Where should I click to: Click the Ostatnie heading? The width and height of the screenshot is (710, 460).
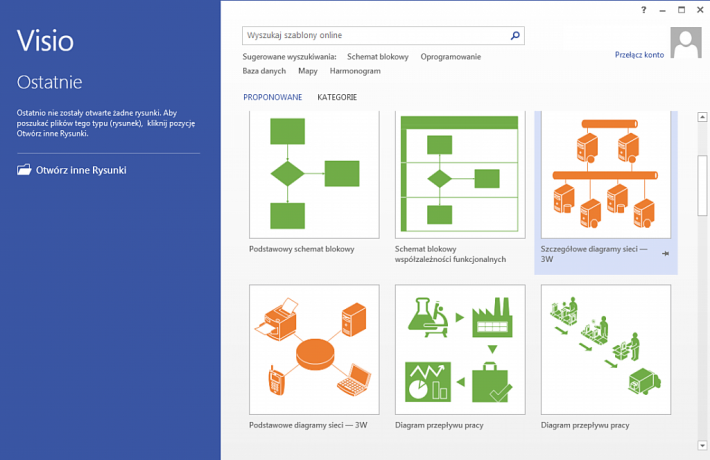tap(49, 82)
